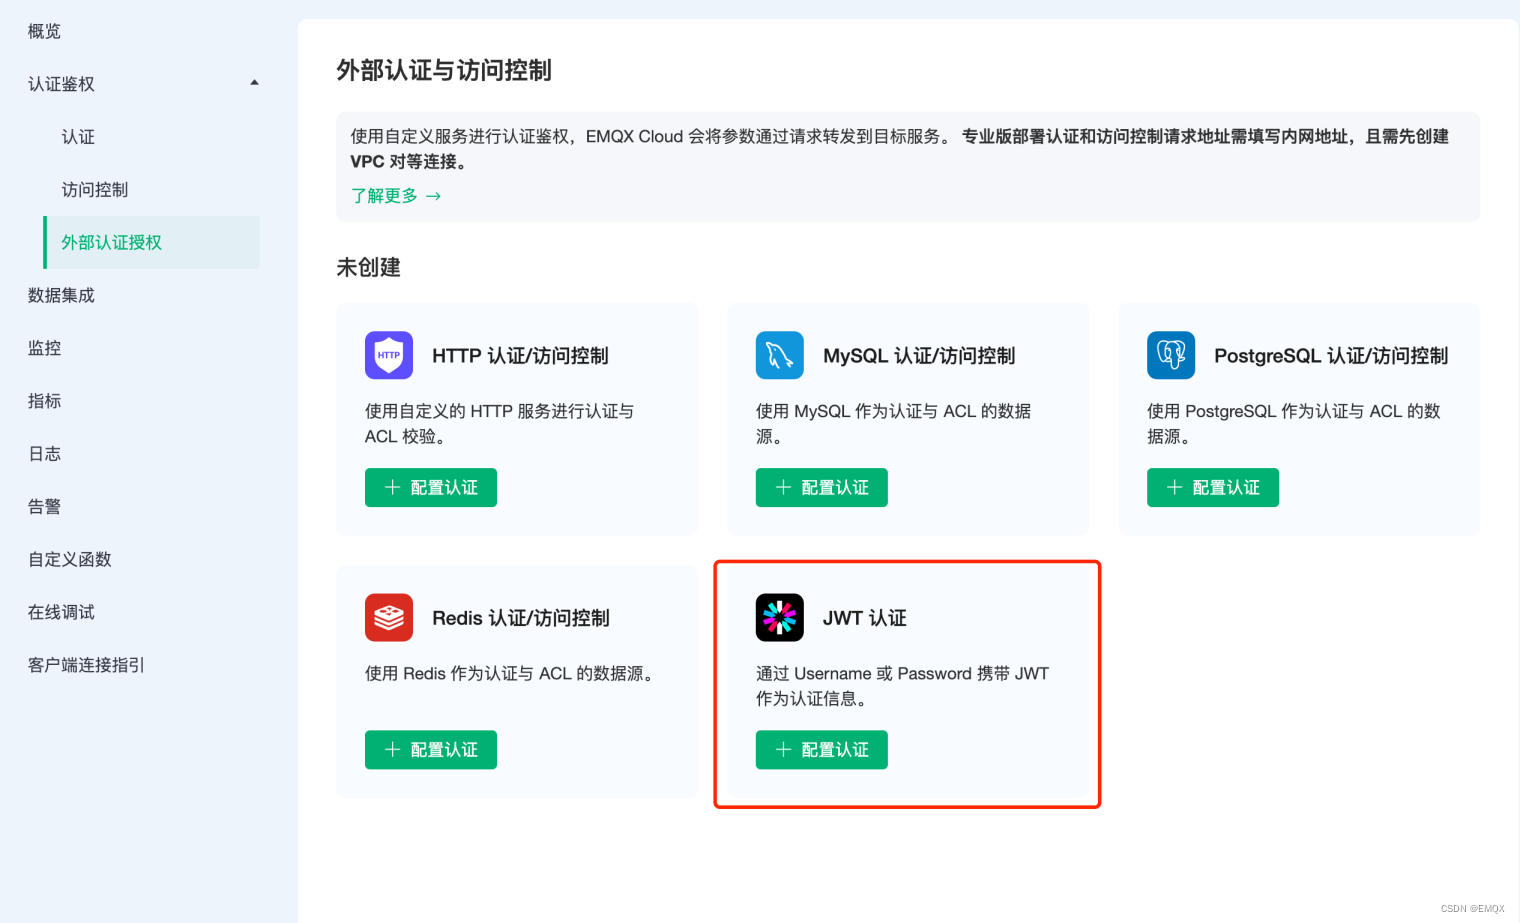Open the 监控 section
1520x923 pixels.
[43, 347]
